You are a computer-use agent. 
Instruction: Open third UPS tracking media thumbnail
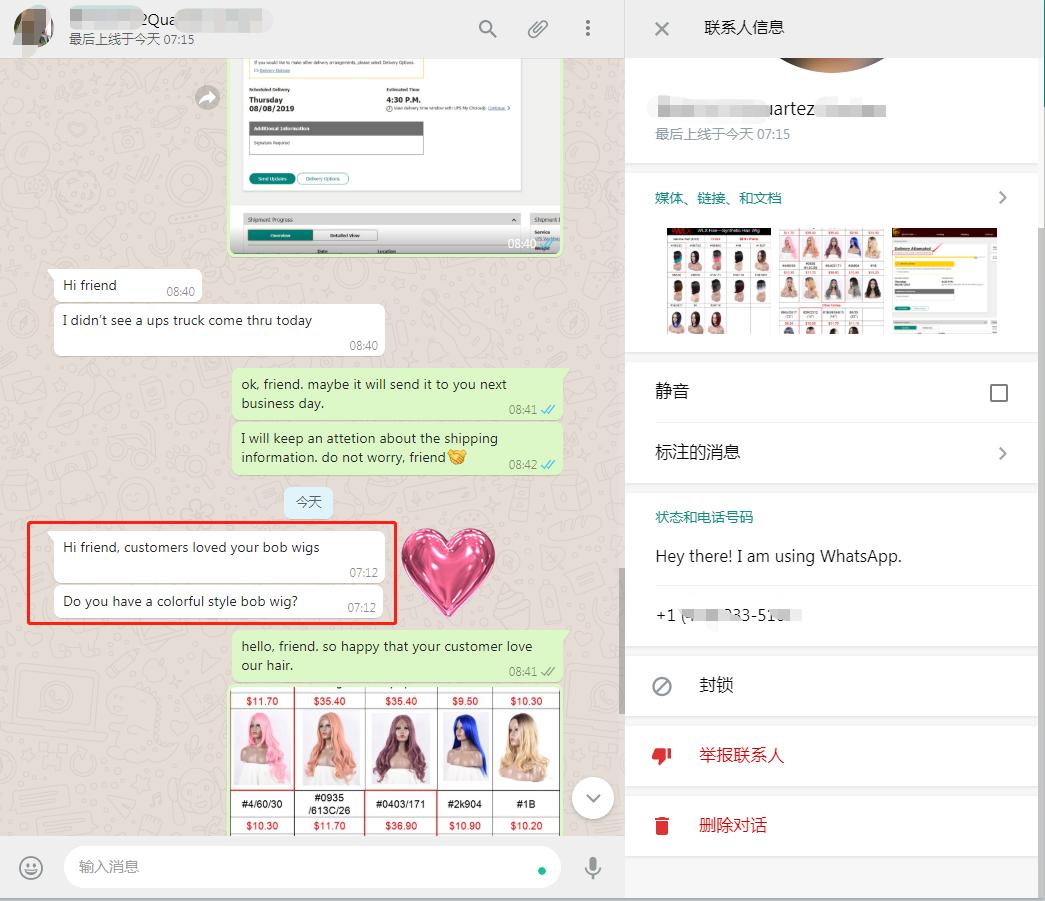(x=944, y=281)
